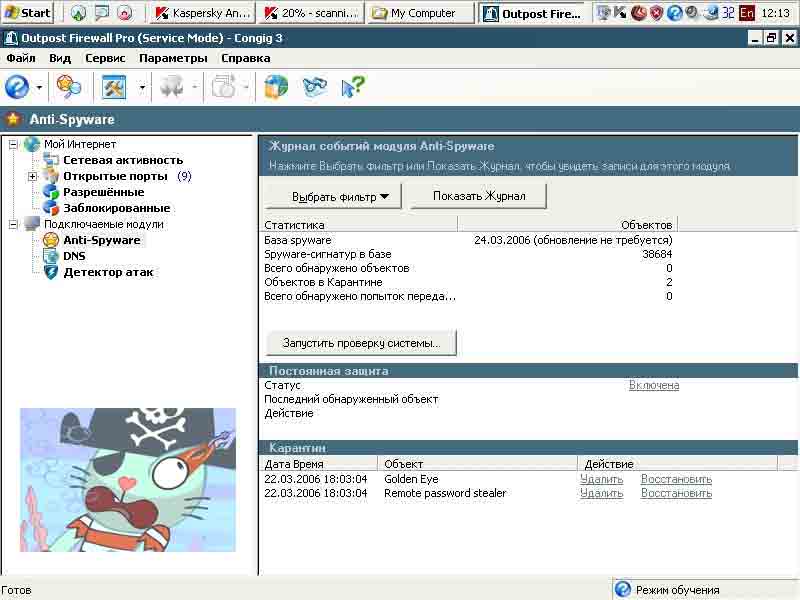The image size is (800, 600).
Task: Click the Детектор атак shield icon
Action: tap(51, 272)
